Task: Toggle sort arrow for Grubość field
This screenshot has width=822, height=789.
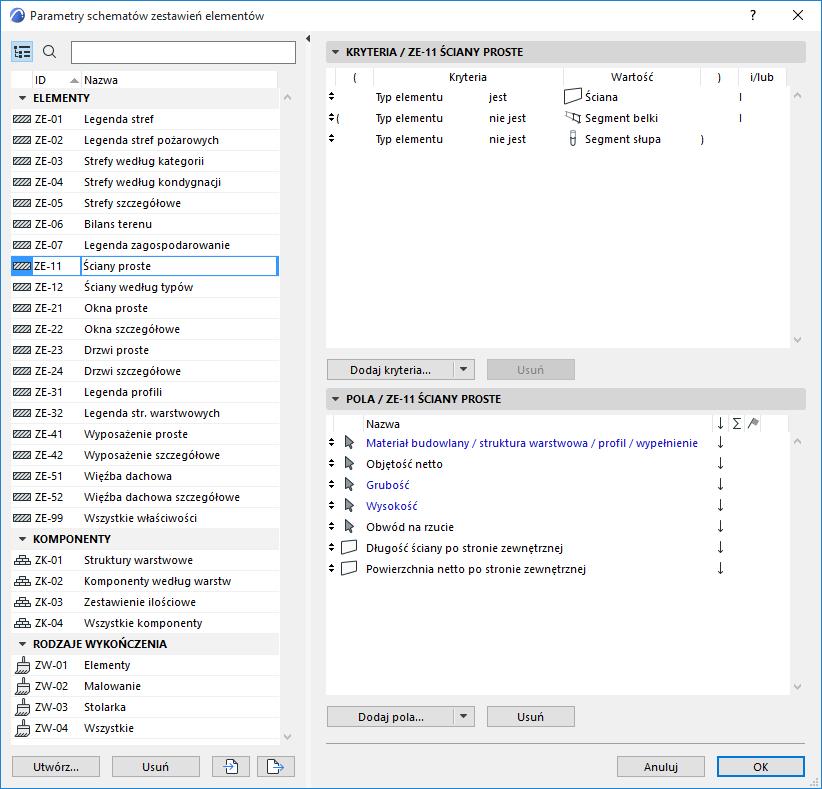Action: pyautogui.click(x=720, y=484)
